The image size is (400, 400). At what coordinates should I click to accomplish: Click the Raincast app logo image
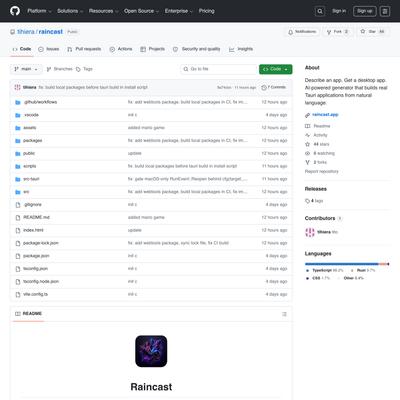pyautogui.click(x=151, y=351)
